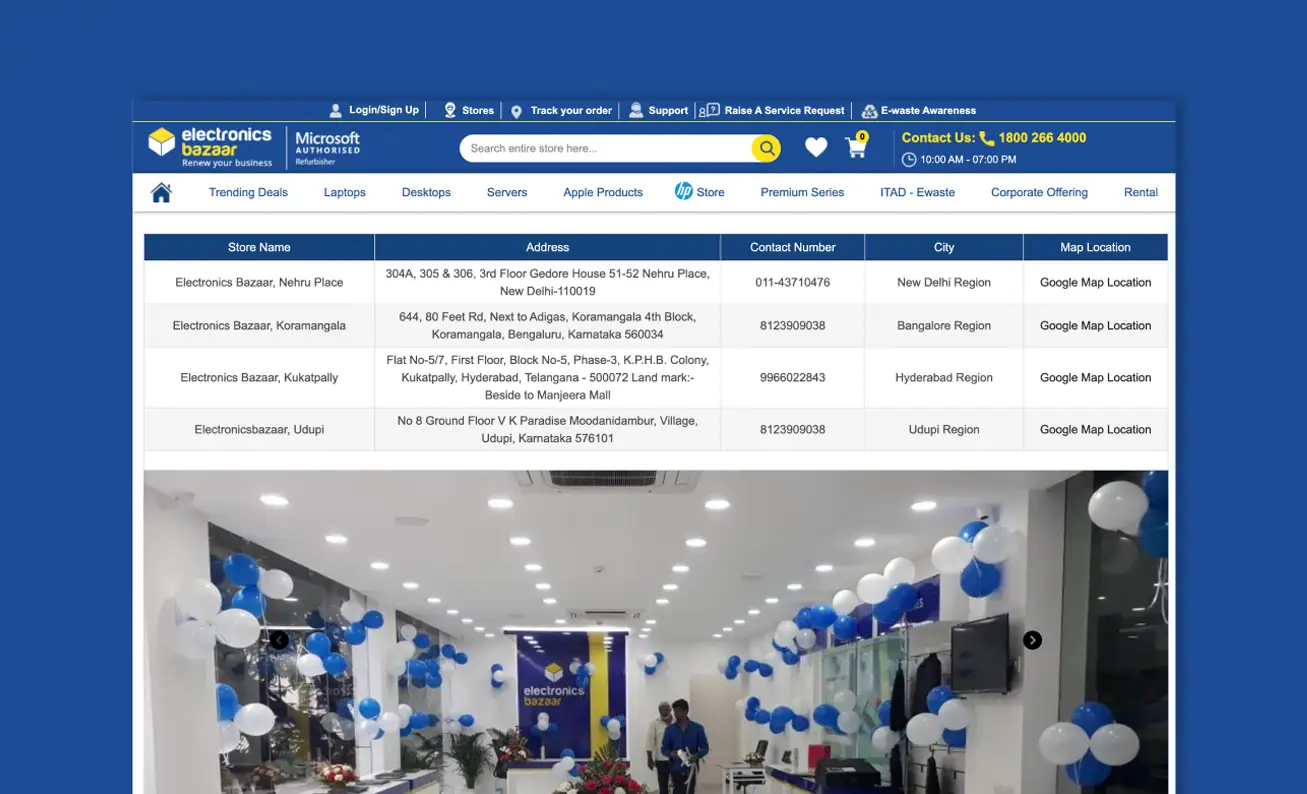The height and width of the screenshot is (794, 1307).
Task: Select Track your order
Action: click(x=561, y=110)
